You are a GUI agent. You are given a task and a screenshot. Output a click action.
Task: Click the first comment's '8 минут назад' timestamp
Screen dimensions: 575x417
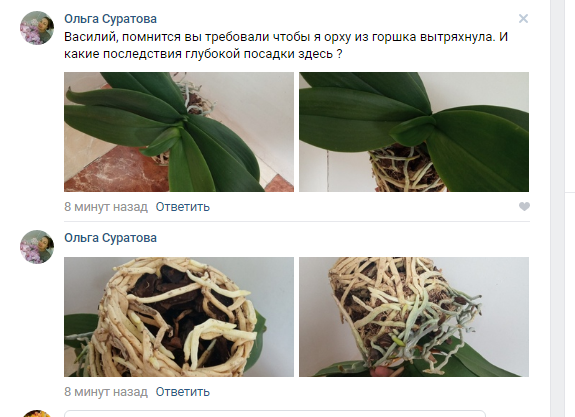(106, 207)
